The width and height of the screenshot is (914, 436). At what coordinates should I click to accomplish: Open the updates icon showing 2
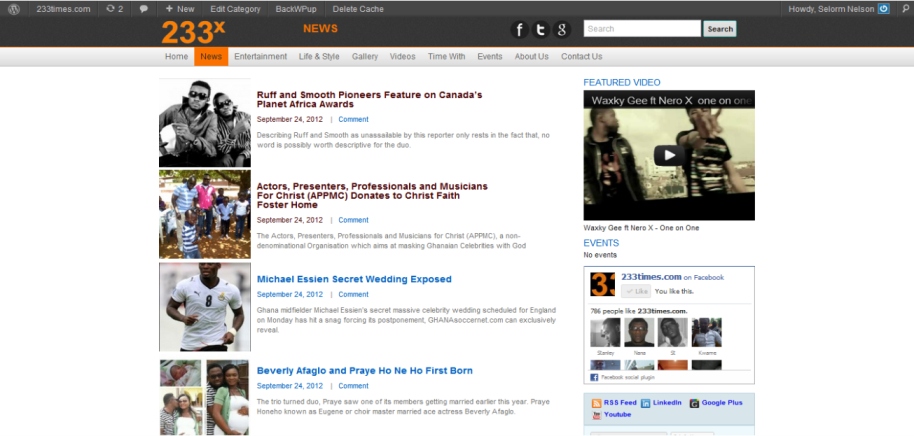[115, 9]
